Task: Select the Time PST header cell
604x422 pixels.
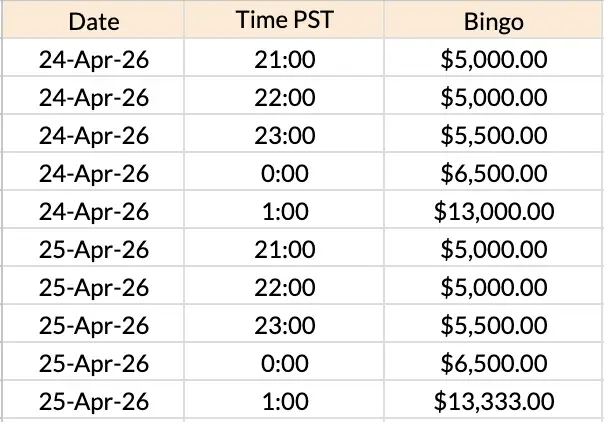Action: click(x=286, y=22)
